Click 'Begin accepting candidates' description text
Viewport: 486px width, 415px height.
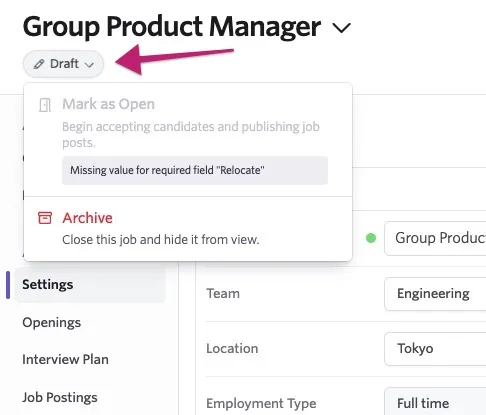tap(191, 135)
